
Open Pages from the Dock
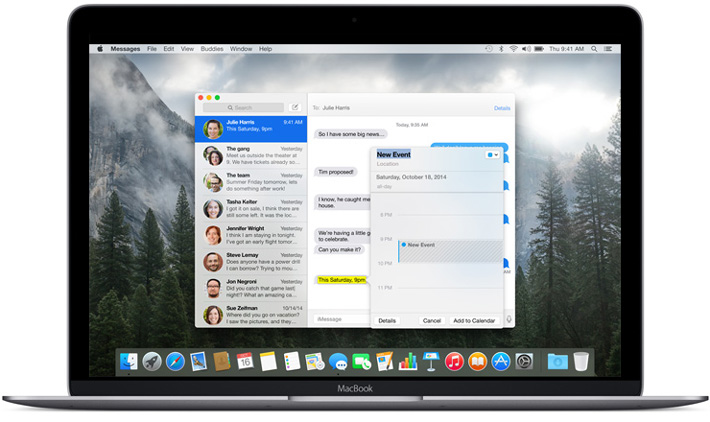click(384, 362)
